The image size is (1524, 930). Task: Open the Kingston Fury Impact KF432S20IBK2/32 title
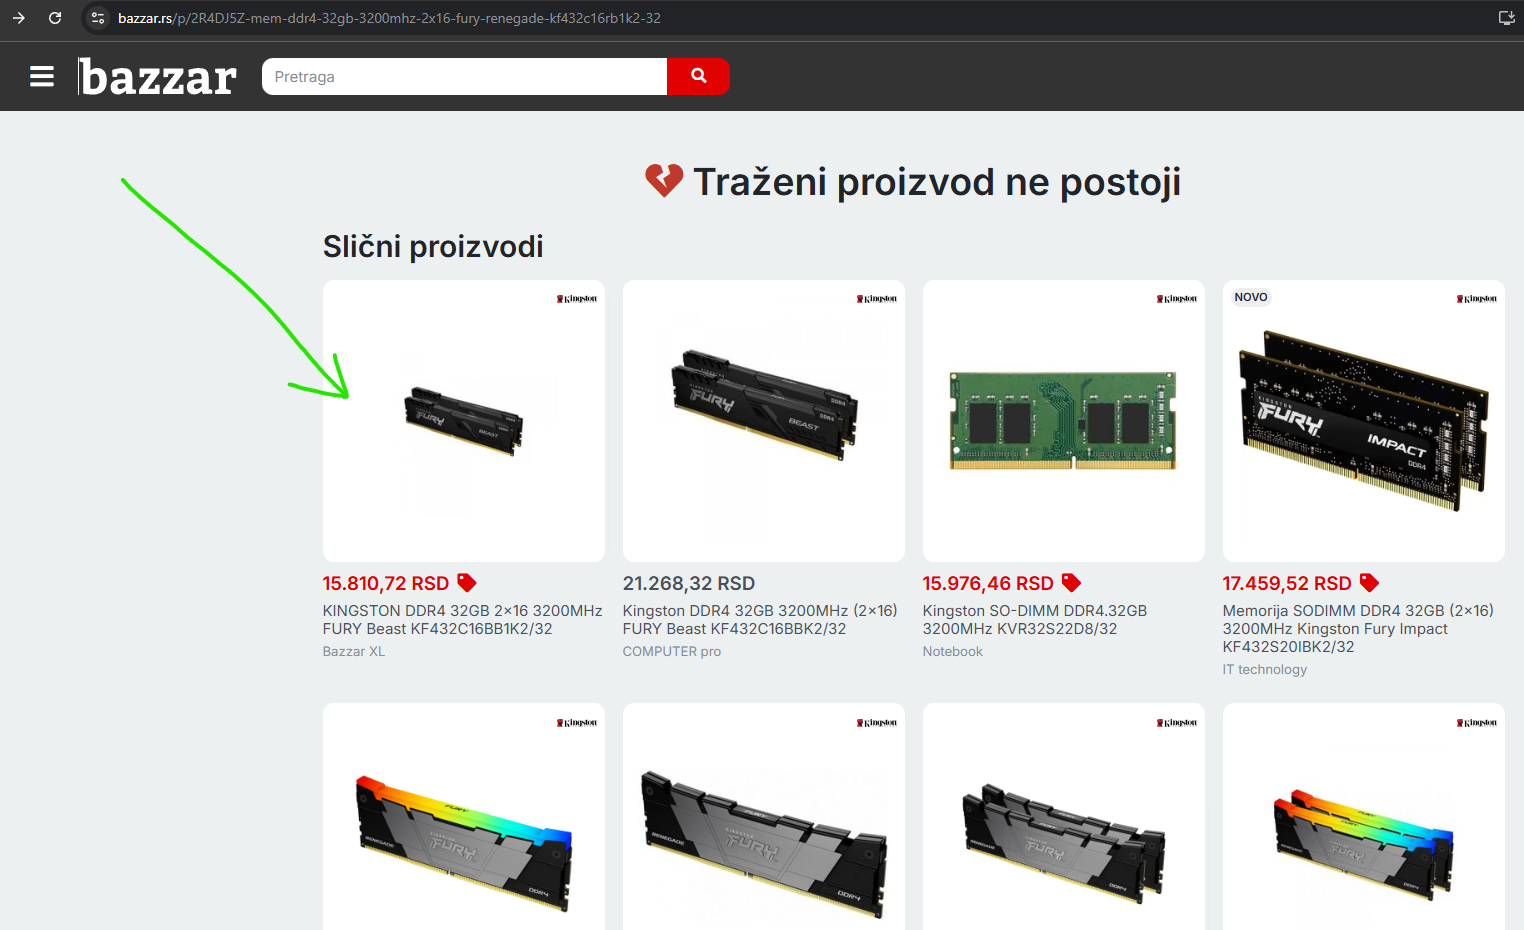tap(1358, 629)
